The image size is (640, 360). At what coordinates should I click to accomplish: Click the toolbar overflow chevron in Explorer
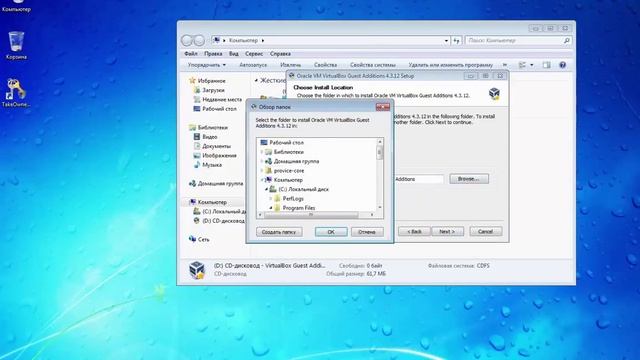505,65
